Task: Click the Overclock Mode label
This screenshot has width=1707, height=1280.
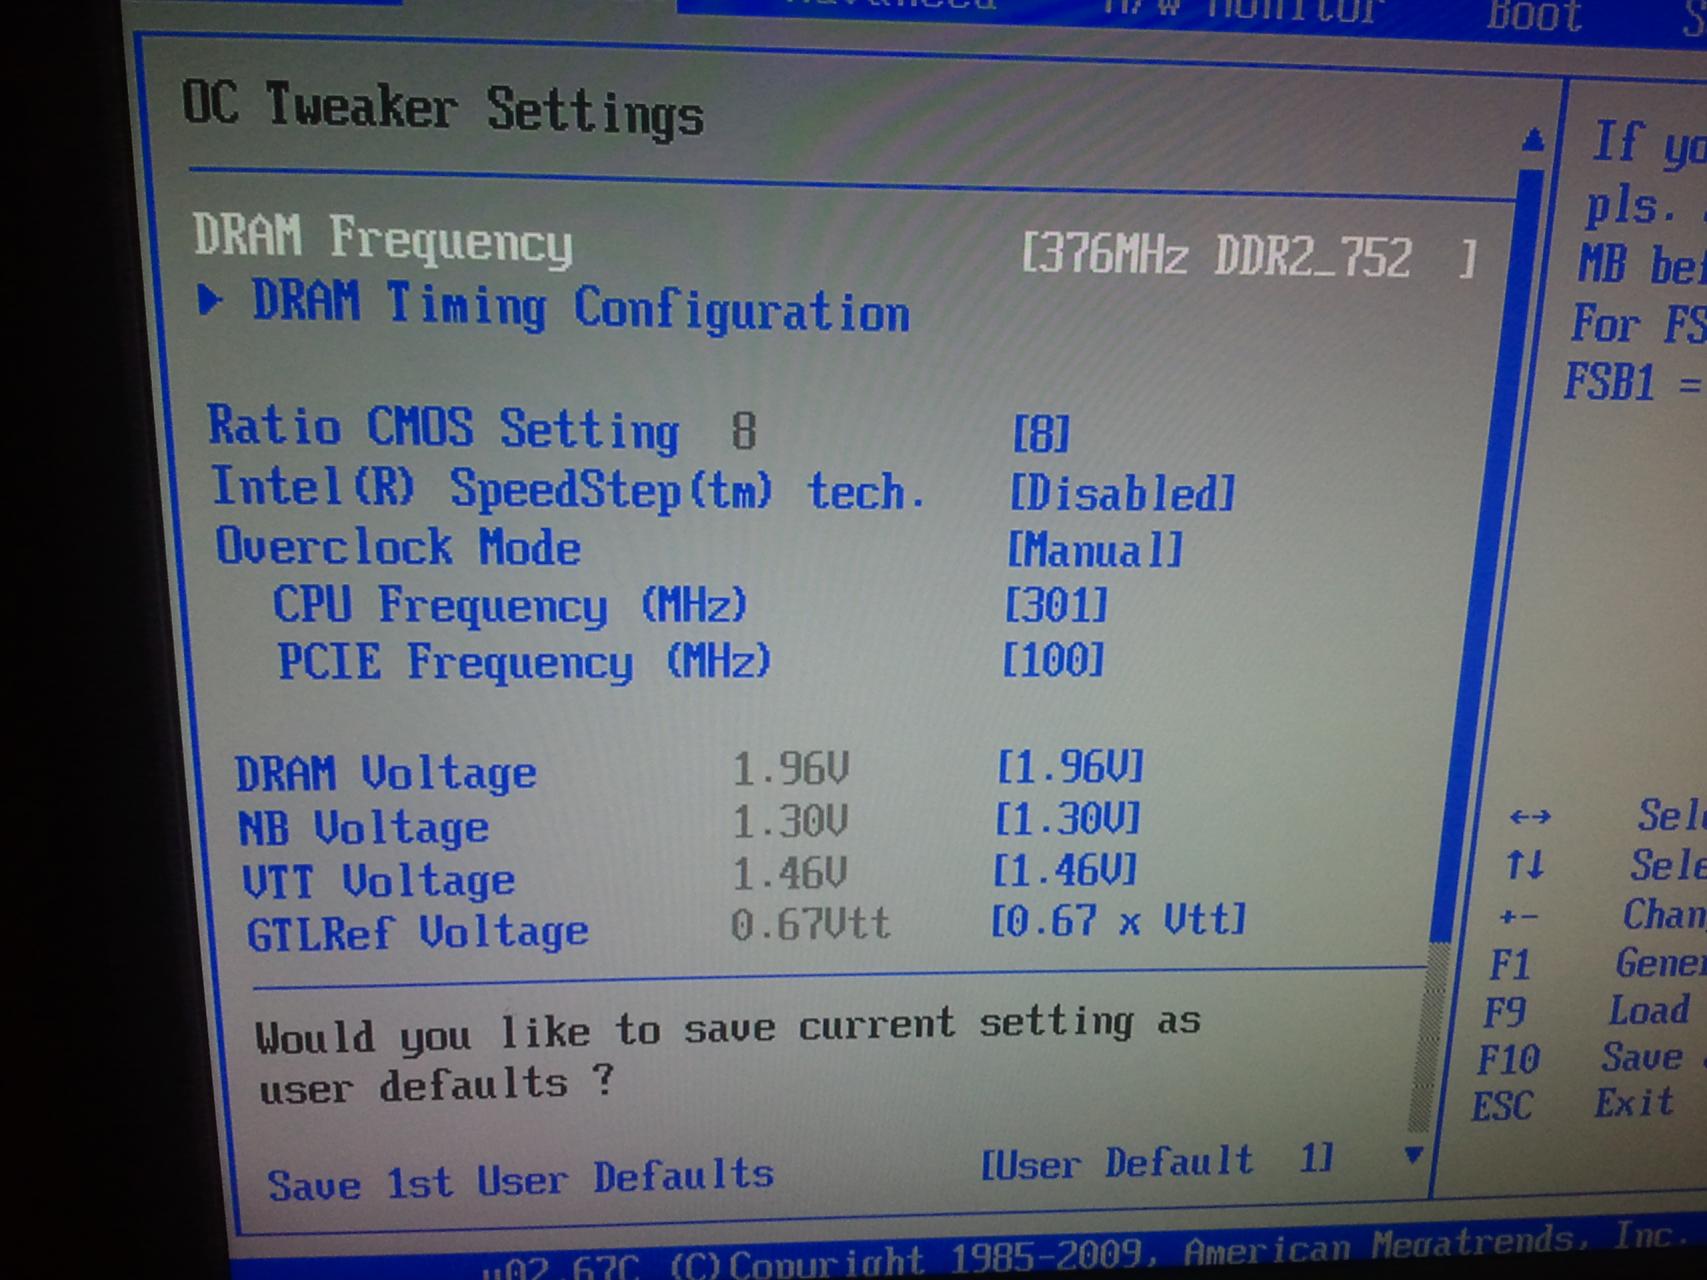Action: tap(398, 547)
